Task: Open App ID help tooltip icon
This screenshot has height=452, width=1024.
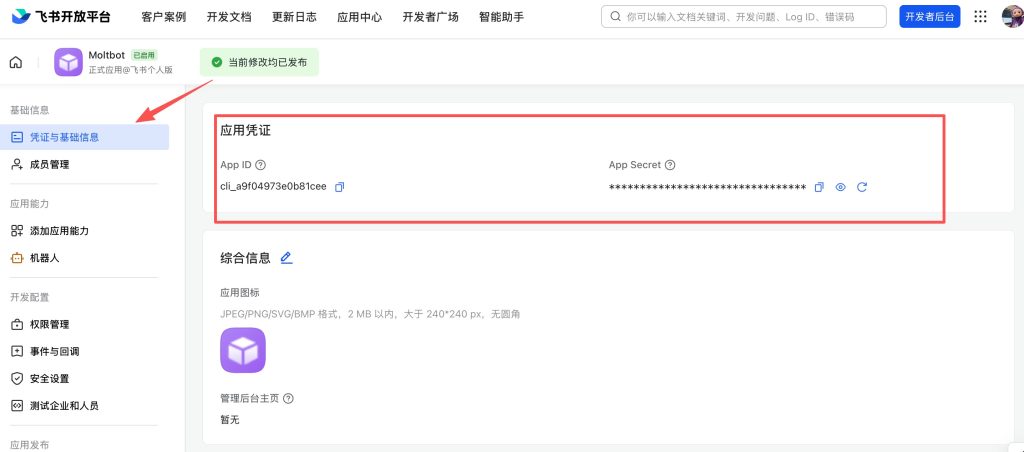Action: pos(261,165)
